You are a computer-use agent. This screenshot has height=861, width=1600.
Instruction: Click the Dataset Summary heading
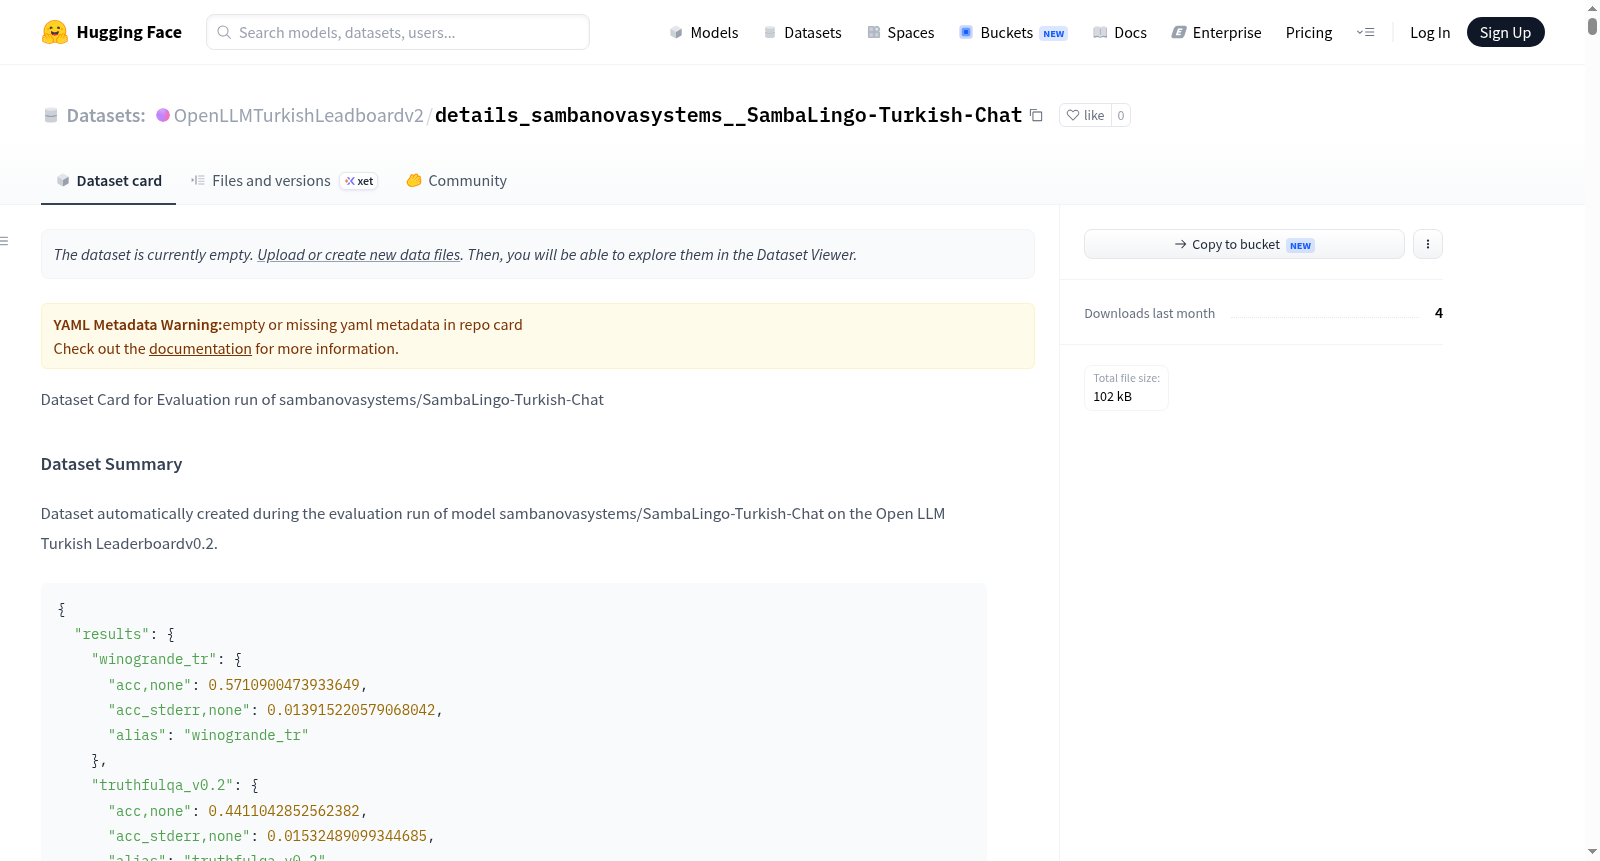111,464
